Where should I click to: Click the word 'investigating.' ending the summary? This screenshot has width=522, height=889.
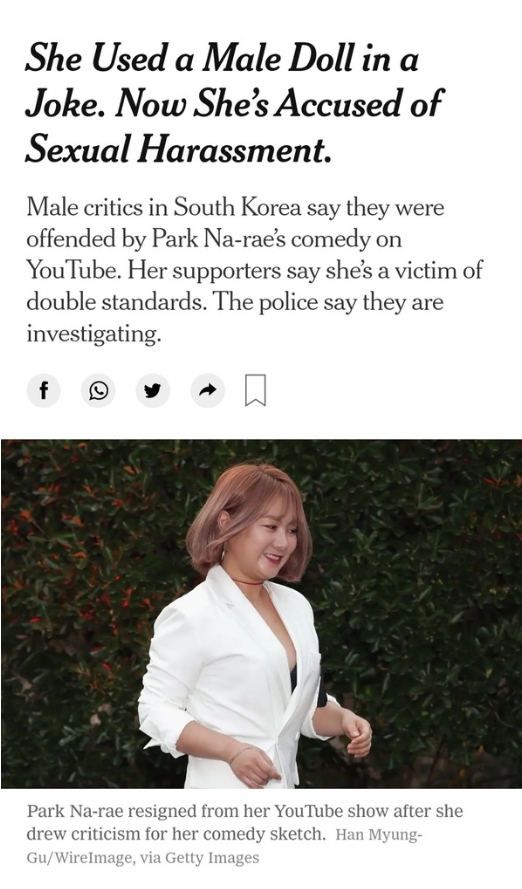94,334
